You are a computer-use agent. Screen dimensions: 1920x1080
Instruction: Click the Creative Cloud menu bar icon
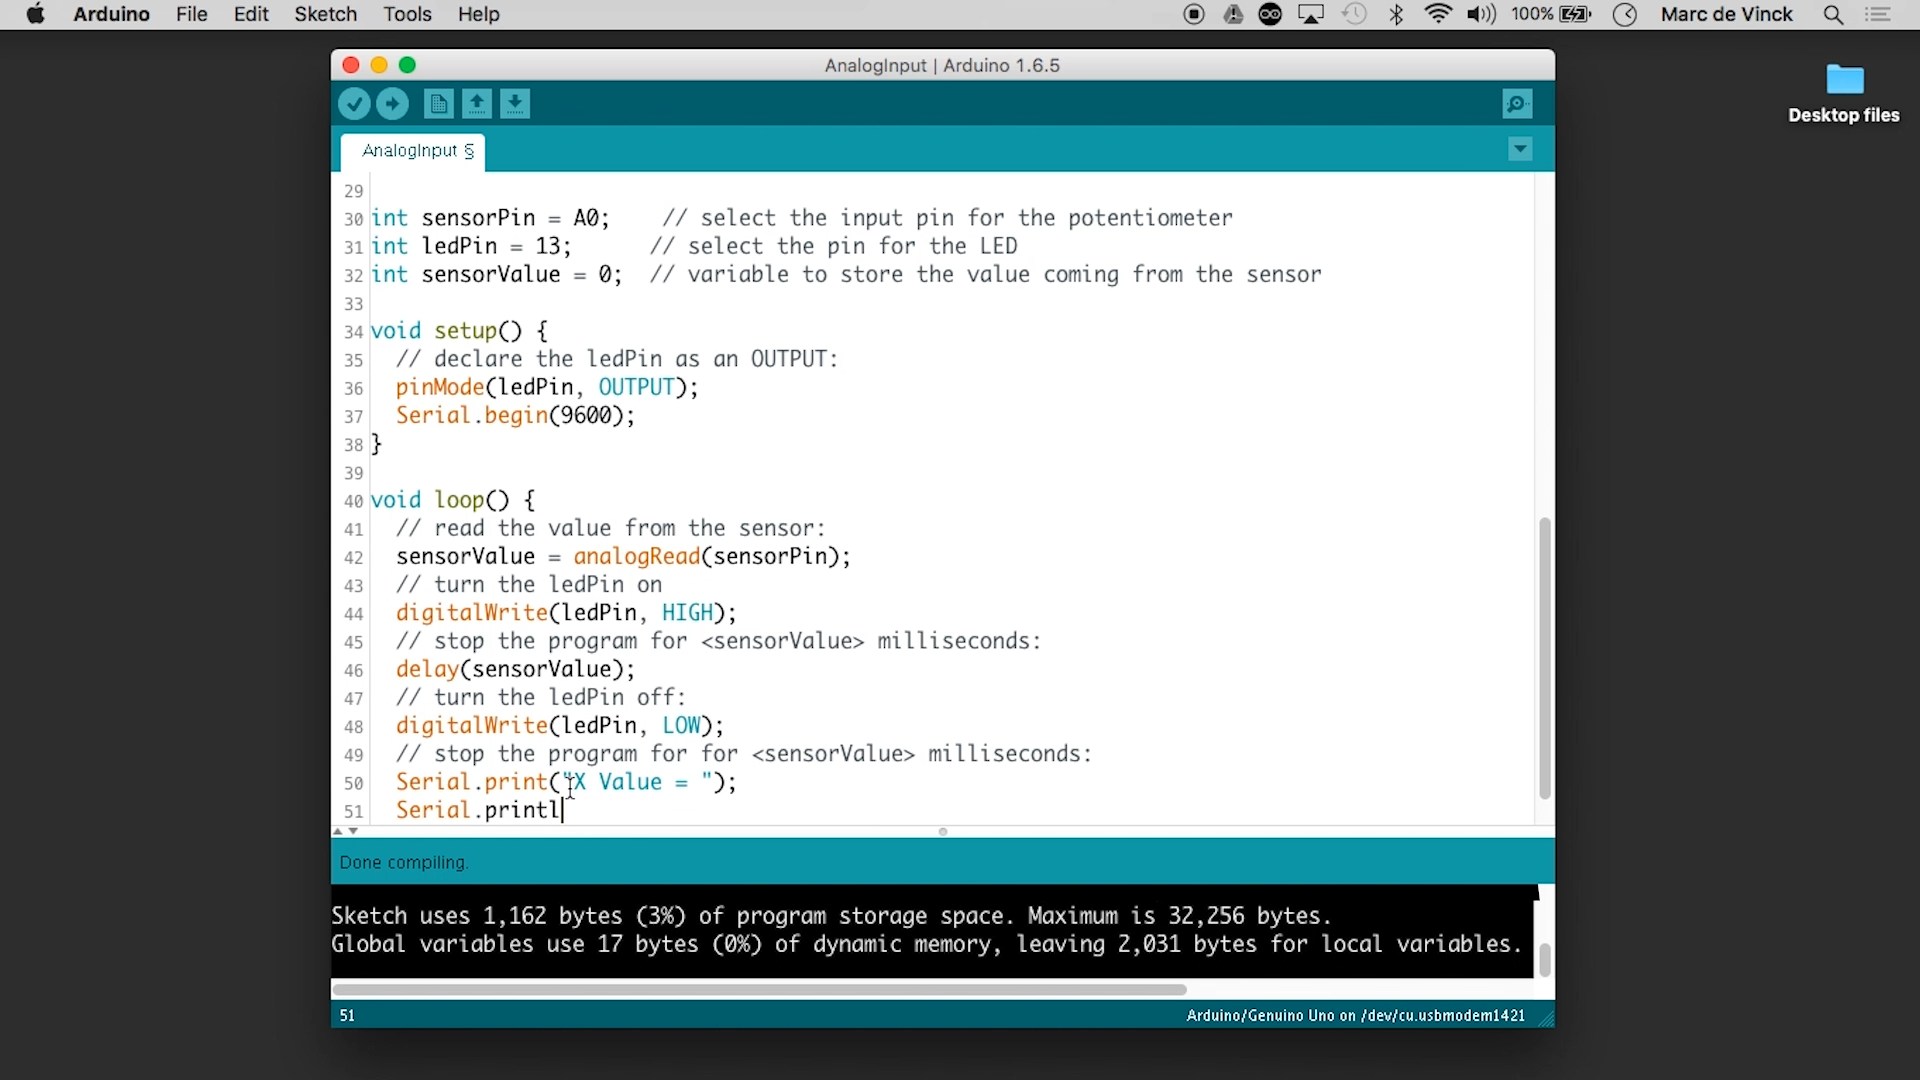click(1271, 15)
